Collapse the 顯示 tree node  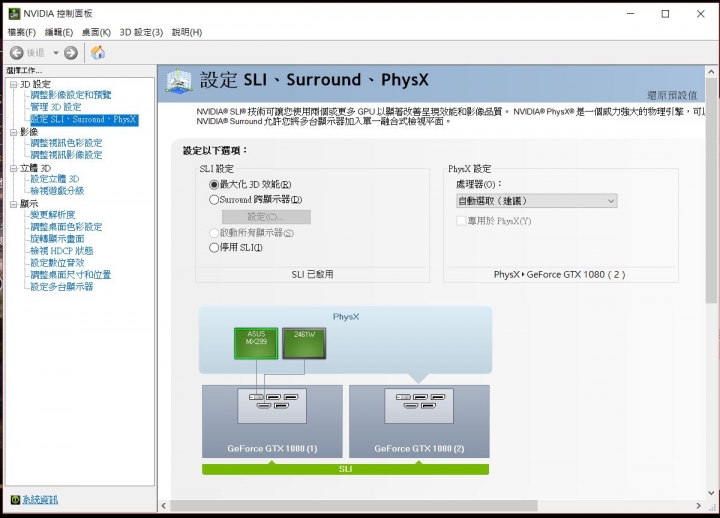click(13, 204)
